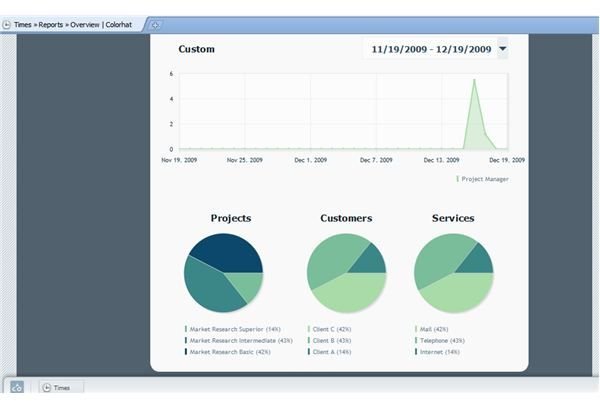The width and height of the screenshot is (600, 401).
Task: Click the peak of the line chart
Action: tap(474, 80)
